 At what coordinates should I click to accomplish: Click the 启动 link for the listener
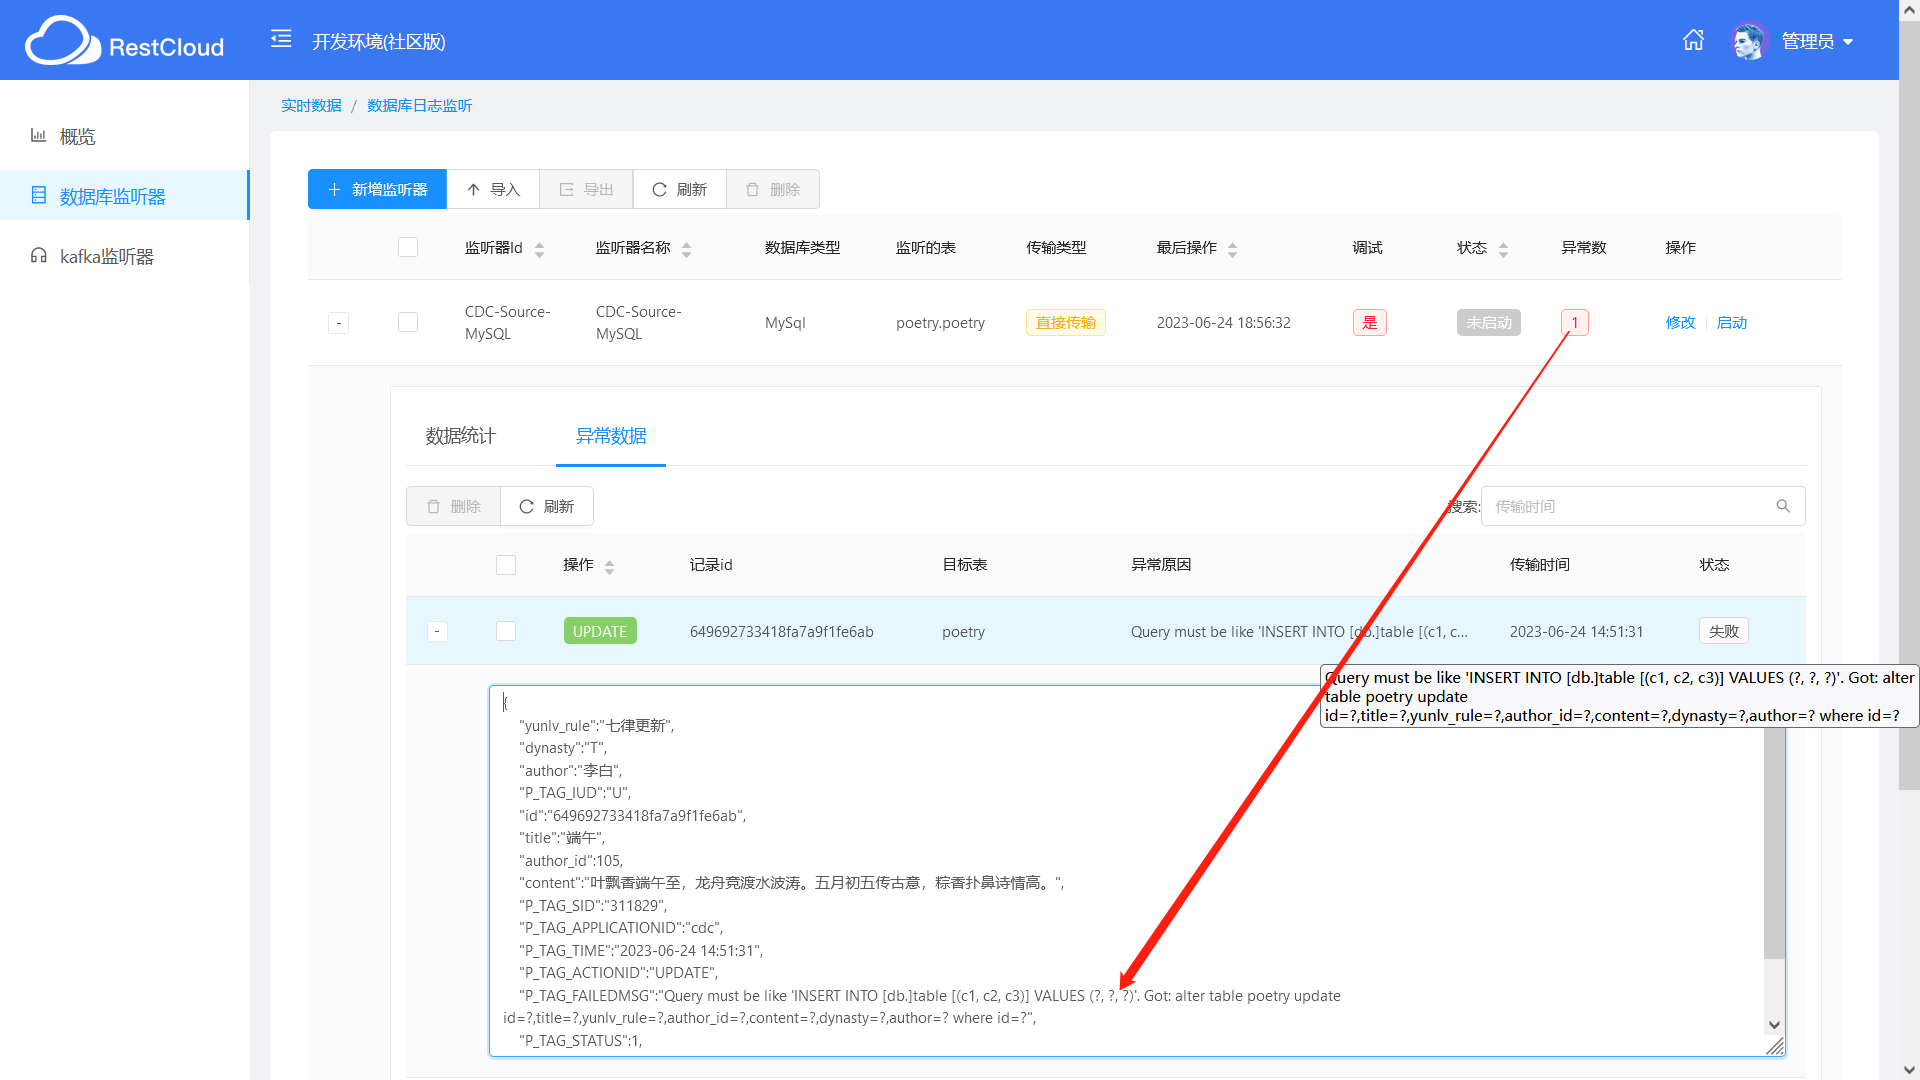(x=1732, y=323)
